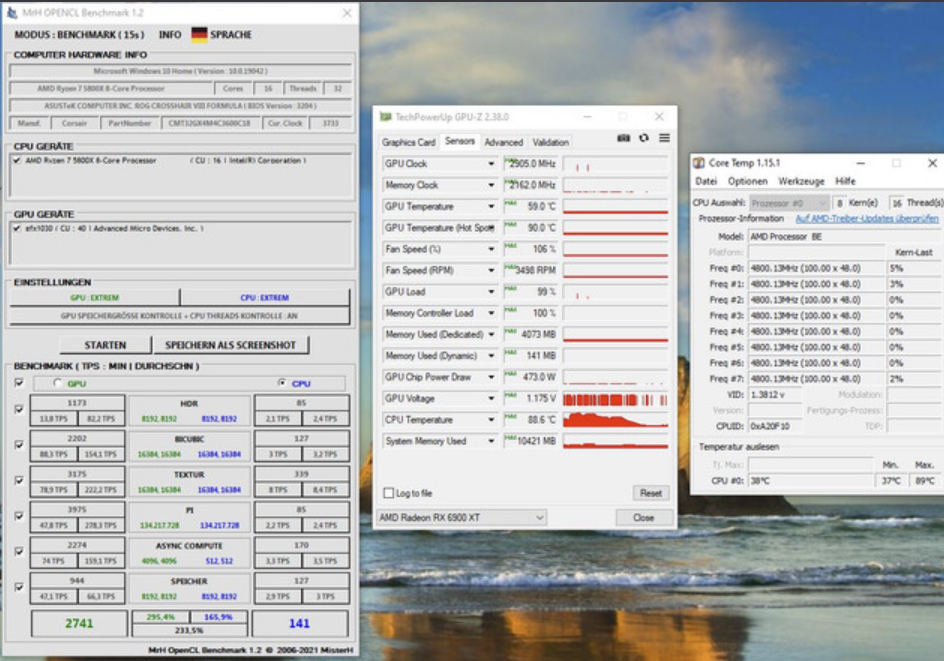Click the GPU-Z screenshot camera icon
Screen dimensions: 944x661
(623, 138)
